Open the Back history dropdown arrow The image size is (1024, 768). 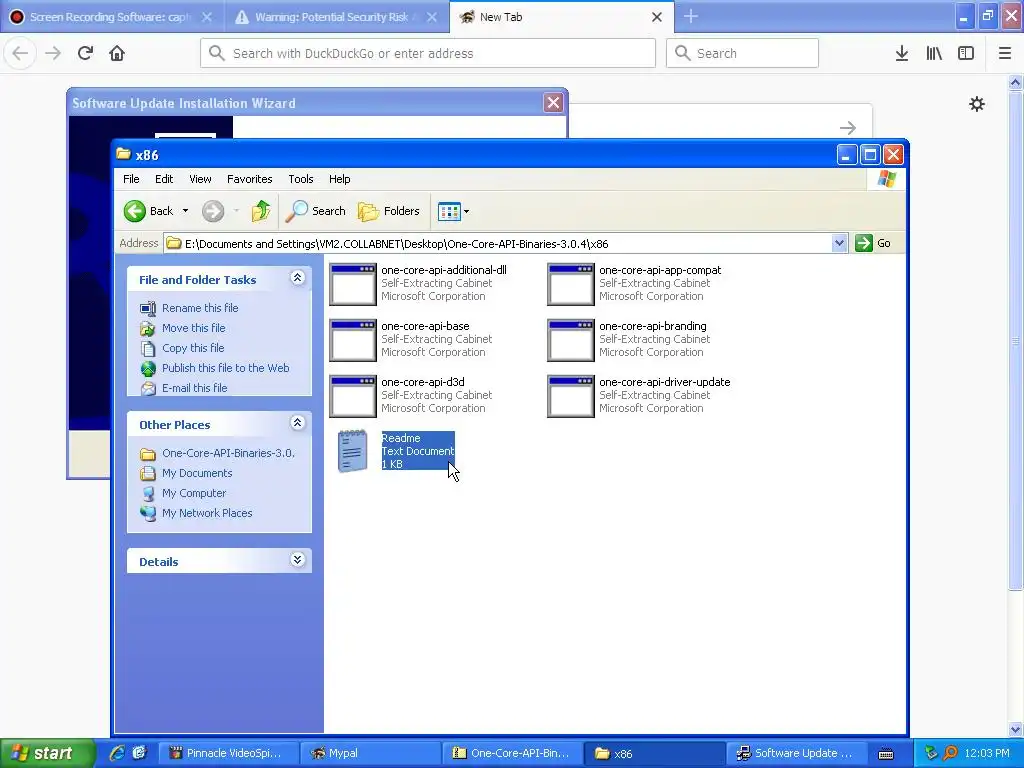click(185, 211)
